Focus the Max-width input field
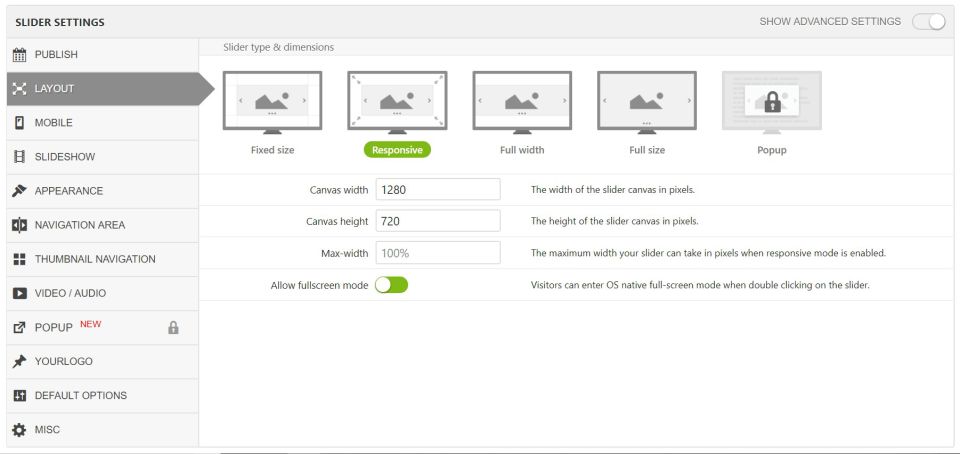The width and height of the screenshot is (960, 454). coord(437,253)
